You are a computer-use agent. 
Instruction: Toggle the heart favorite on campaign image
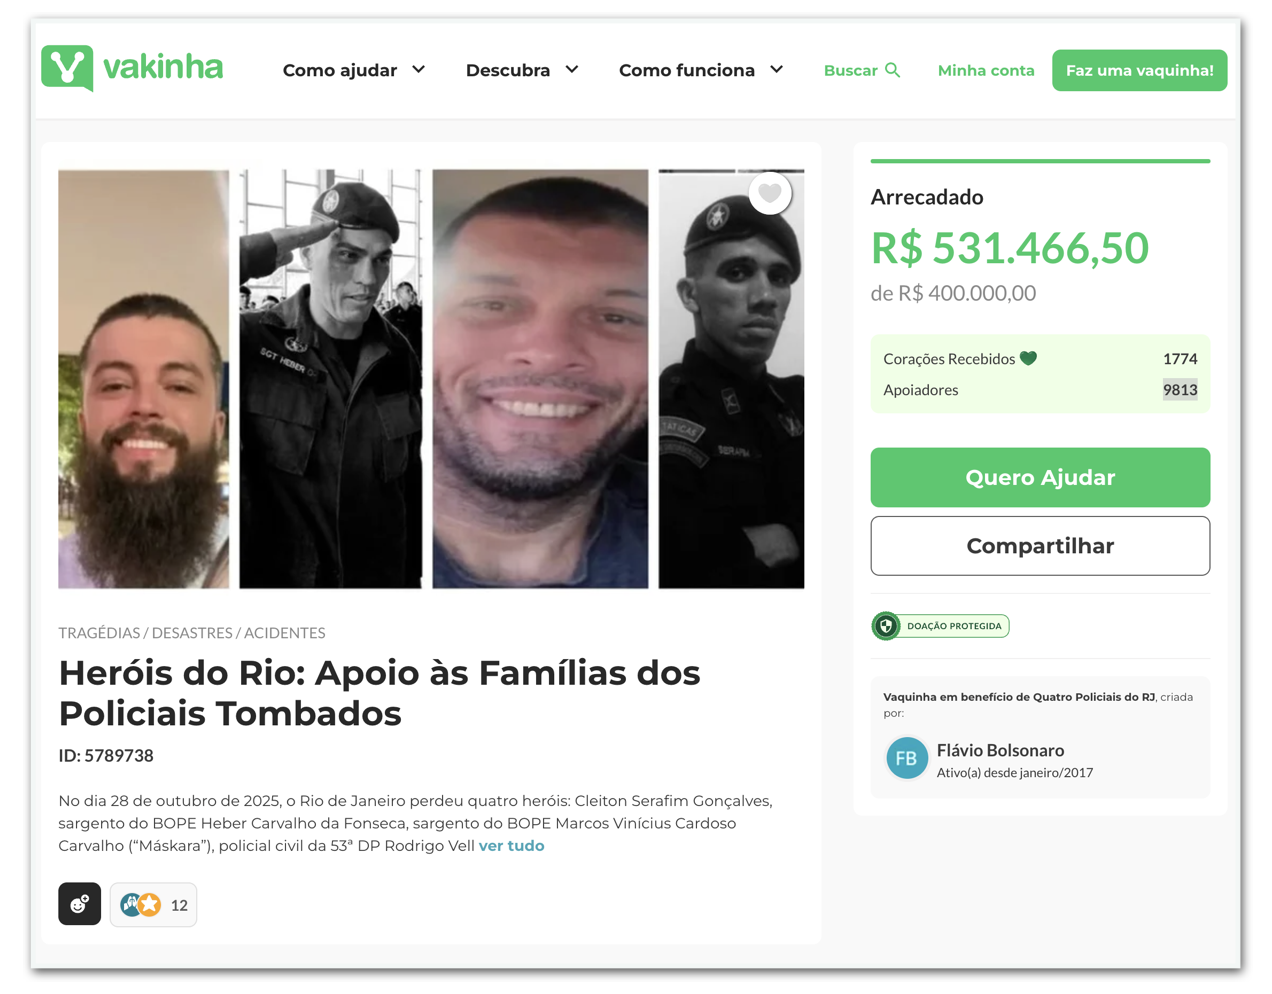[770, 193]
